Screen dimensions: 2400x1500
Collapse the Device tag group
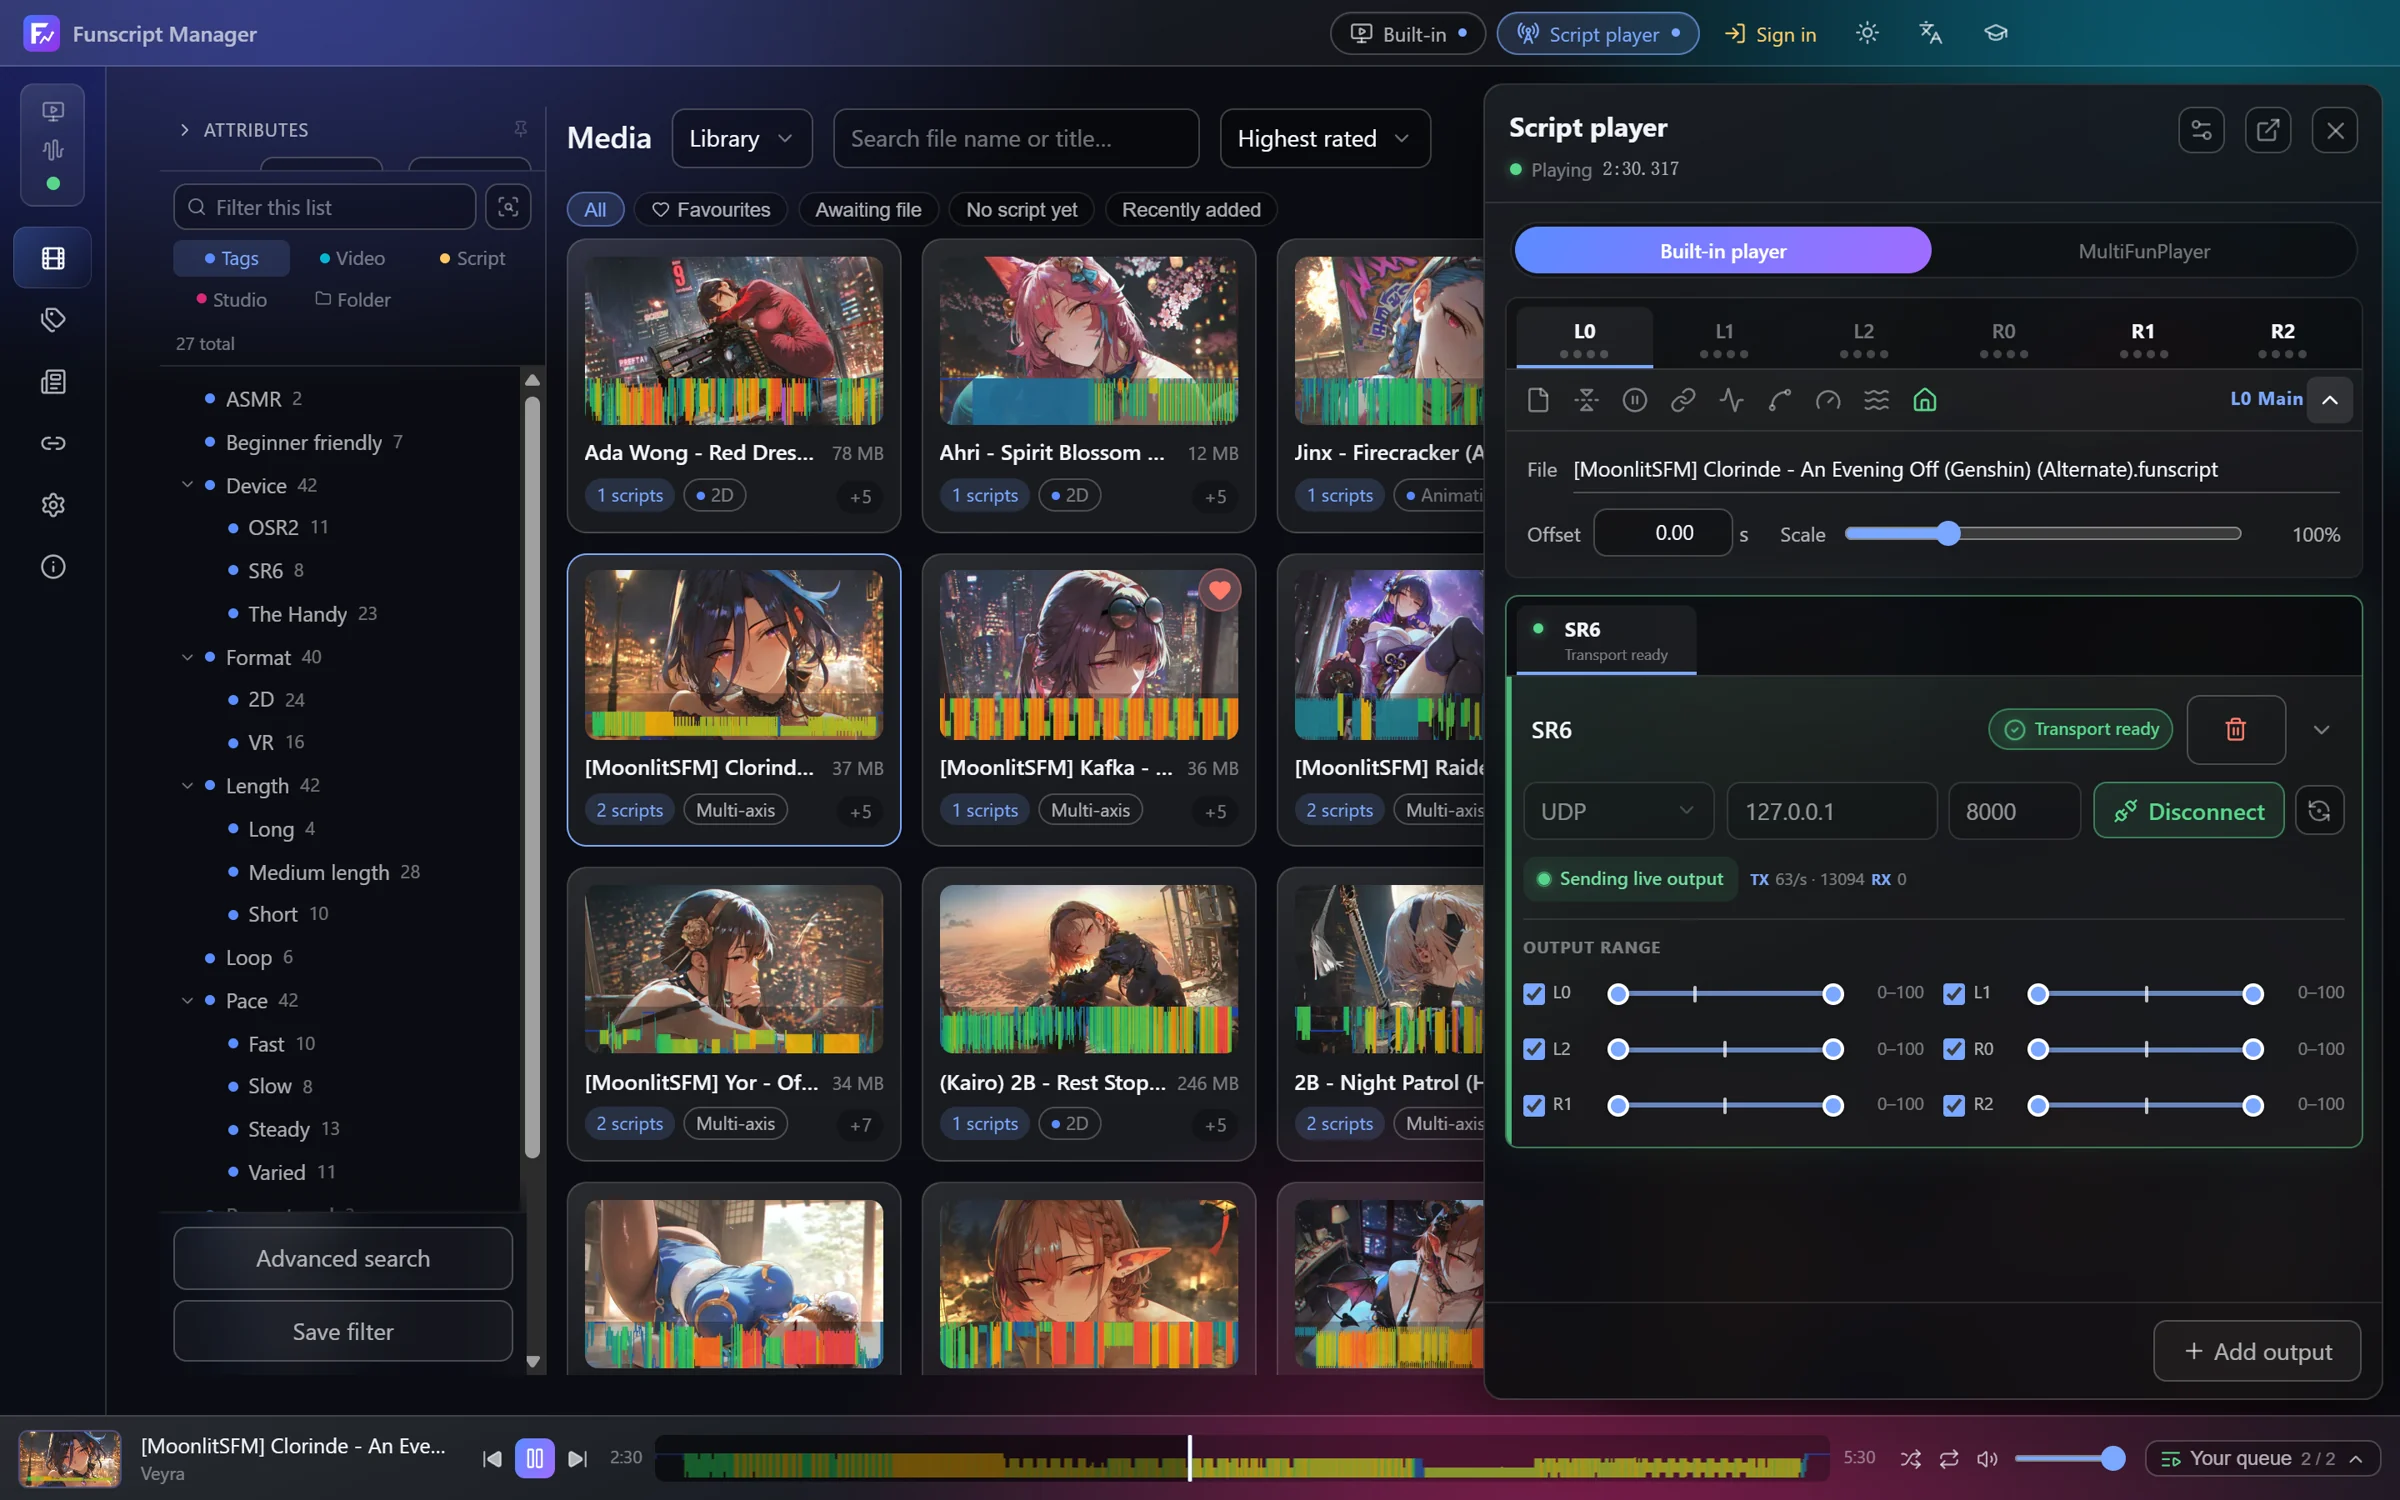(x=187, y=485)
